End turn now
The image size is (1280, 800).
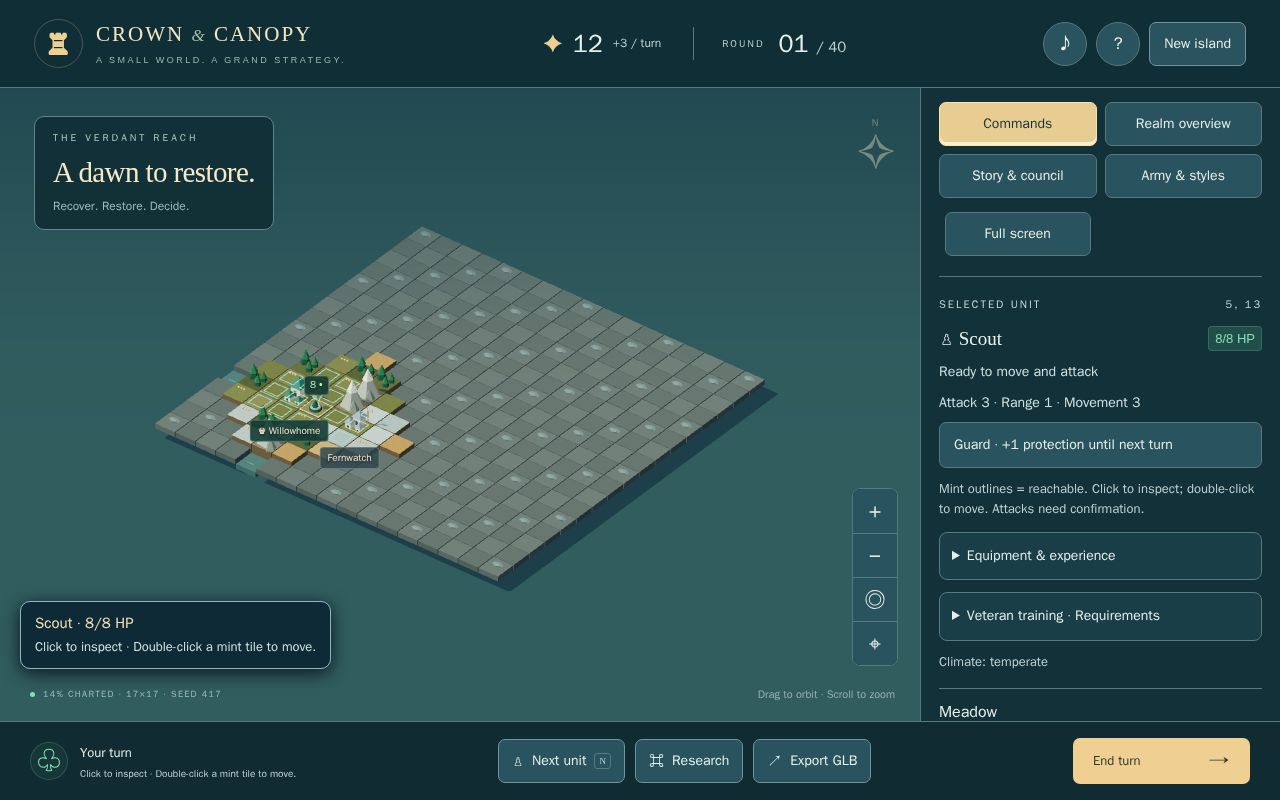(x=1161, y=761)
